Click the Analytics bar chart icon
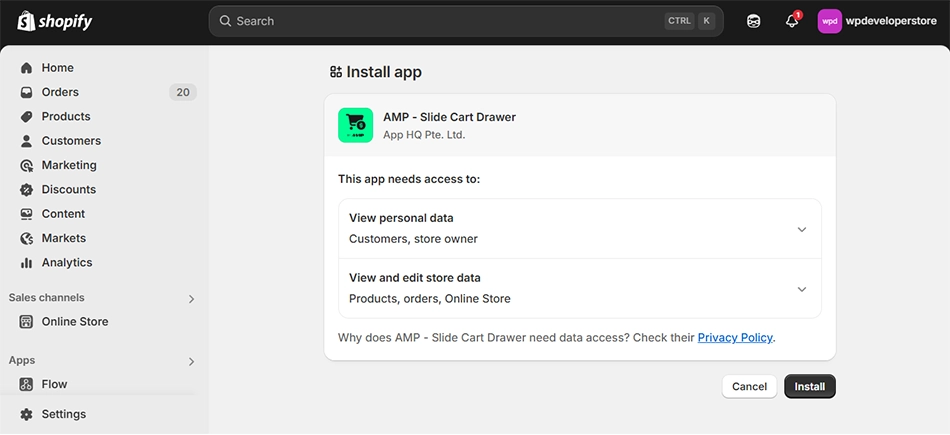This screenshot has width=950, height=435. [x=26, y=262]
